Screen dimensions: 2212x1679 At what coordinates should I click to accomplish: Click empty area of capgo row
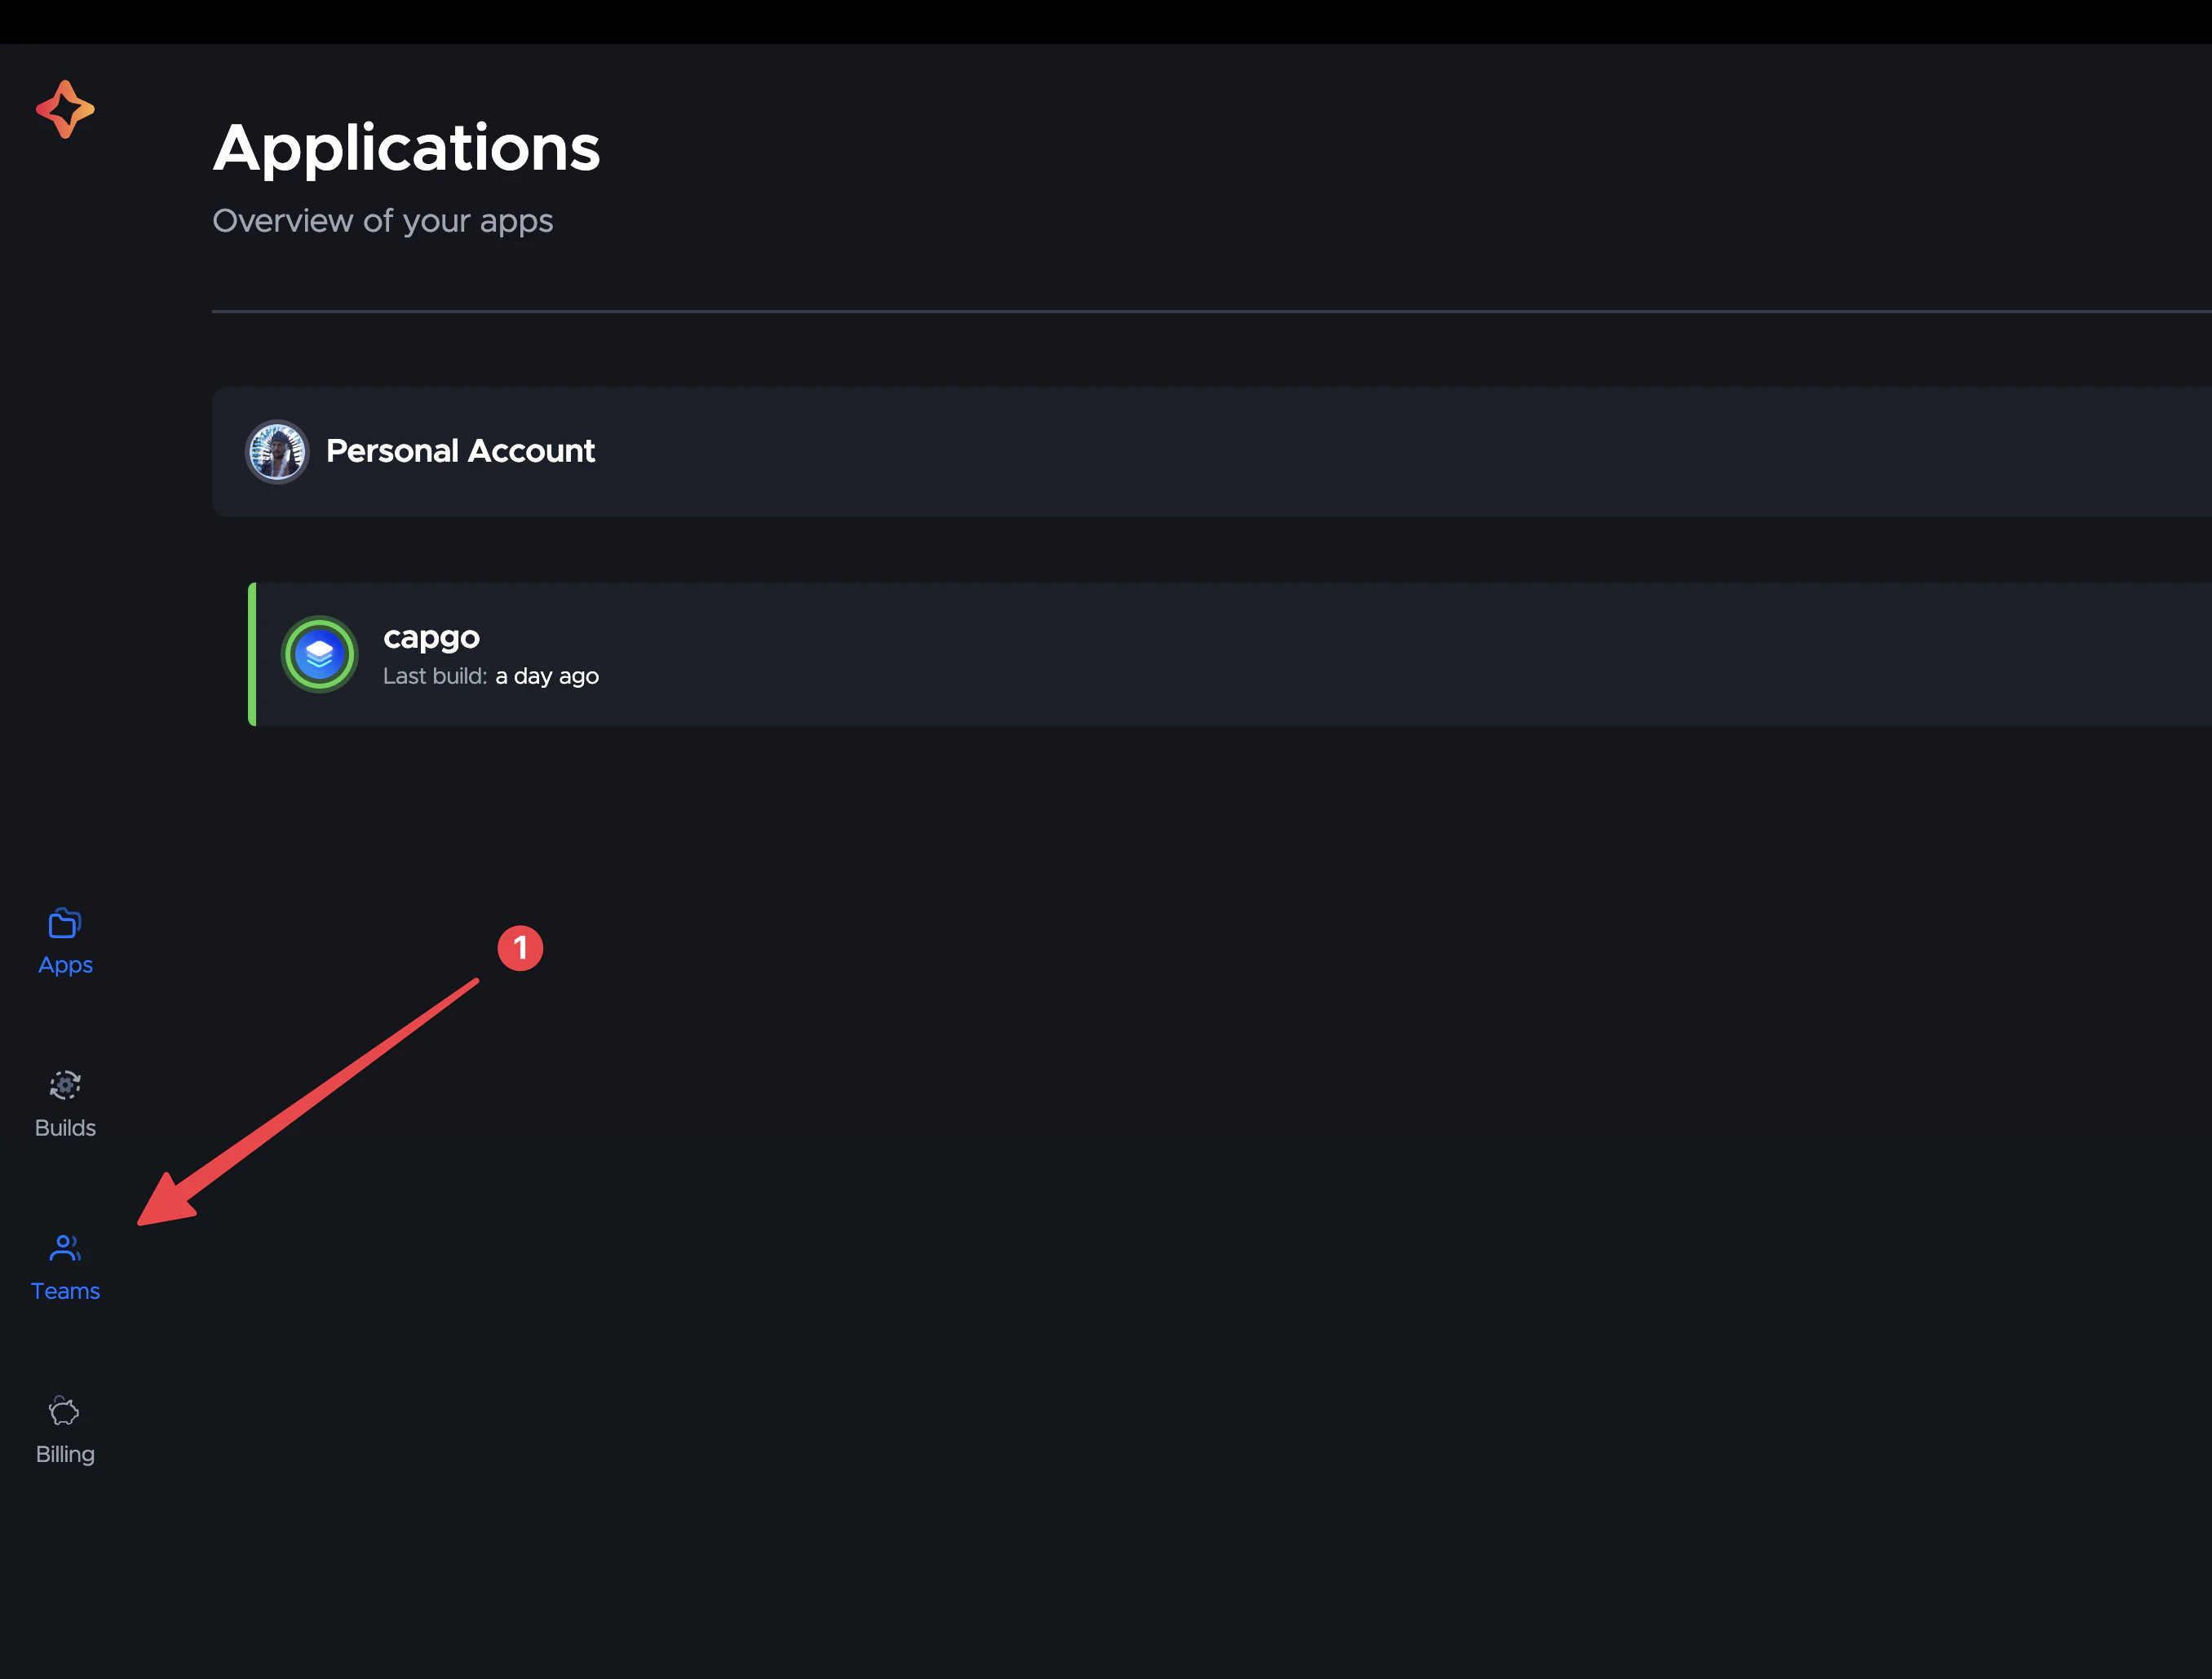coord(1400,654)
